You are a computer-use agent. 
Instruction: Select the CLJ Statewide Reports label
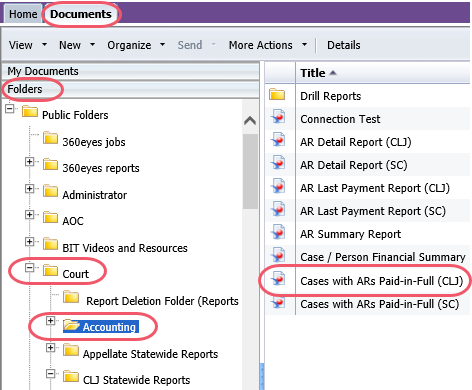136,380
